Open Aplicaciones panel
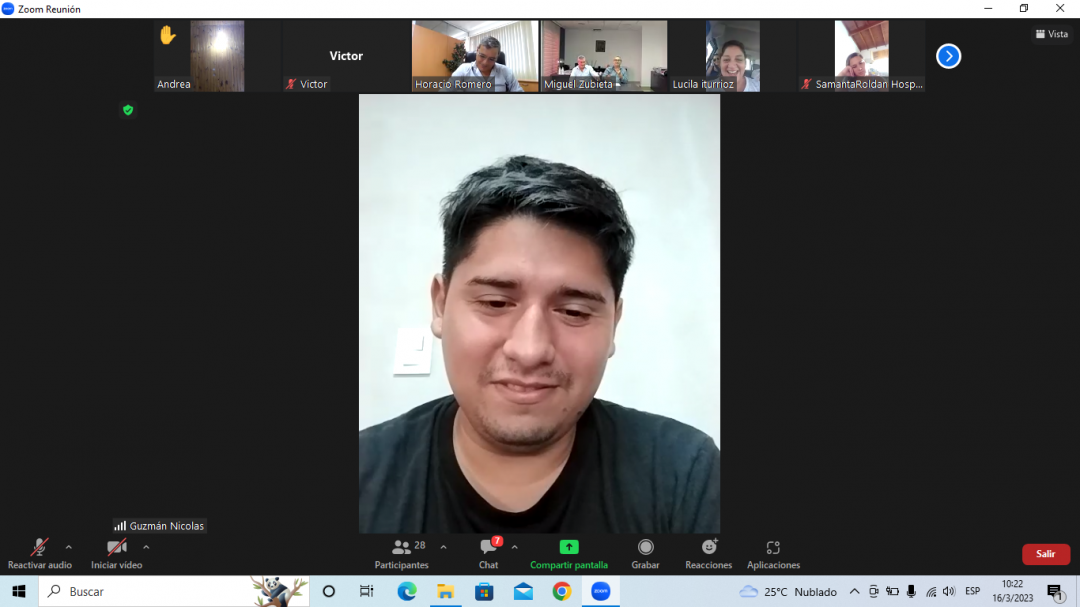The image size is (1080, 607). pyautogui.click(x=773, y=554)
